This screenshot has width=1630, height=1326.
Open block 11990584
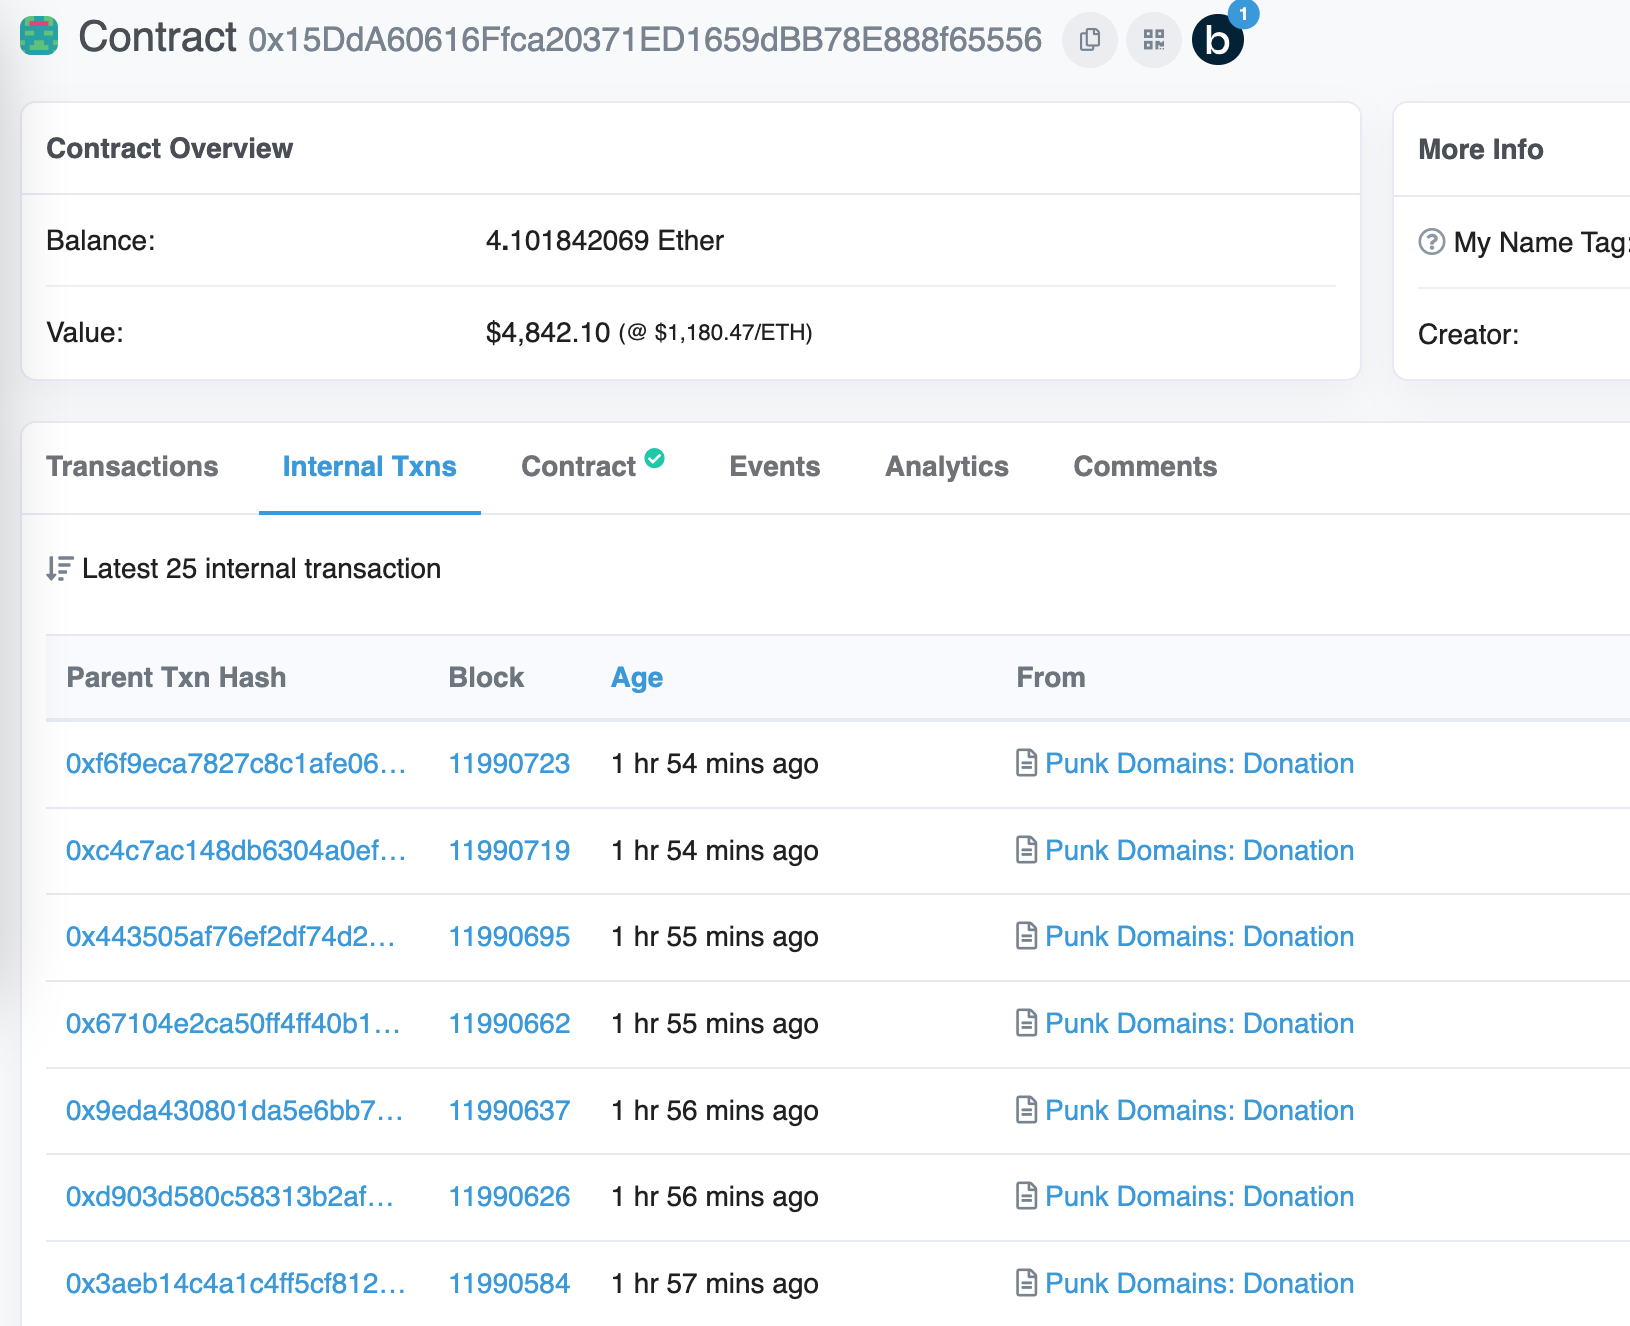509,1283
